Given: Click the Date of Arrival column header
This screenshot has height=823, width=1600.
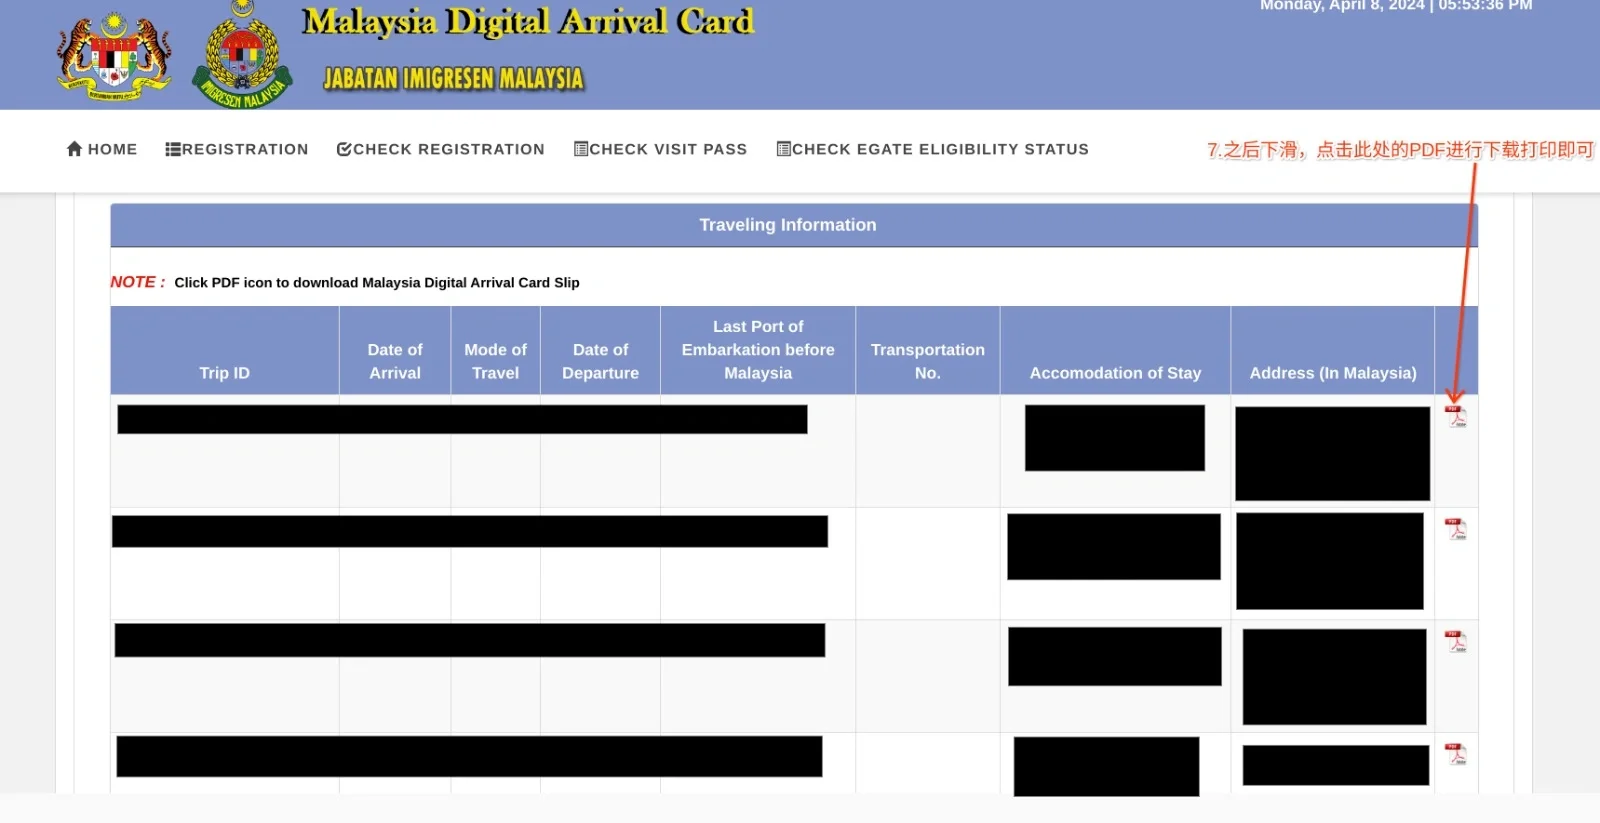Looking at the screenshot, I should (x=395, y=361).
